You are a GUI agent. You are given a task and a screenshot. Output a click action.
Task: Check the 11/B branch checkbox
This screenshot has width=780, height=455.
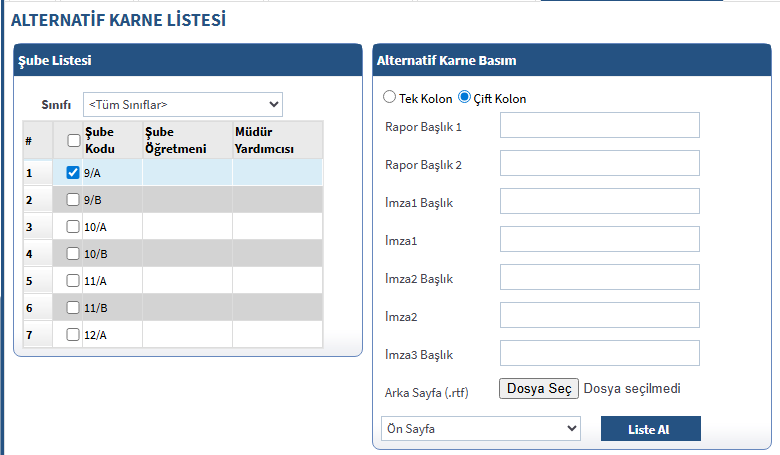coord(73,308)
